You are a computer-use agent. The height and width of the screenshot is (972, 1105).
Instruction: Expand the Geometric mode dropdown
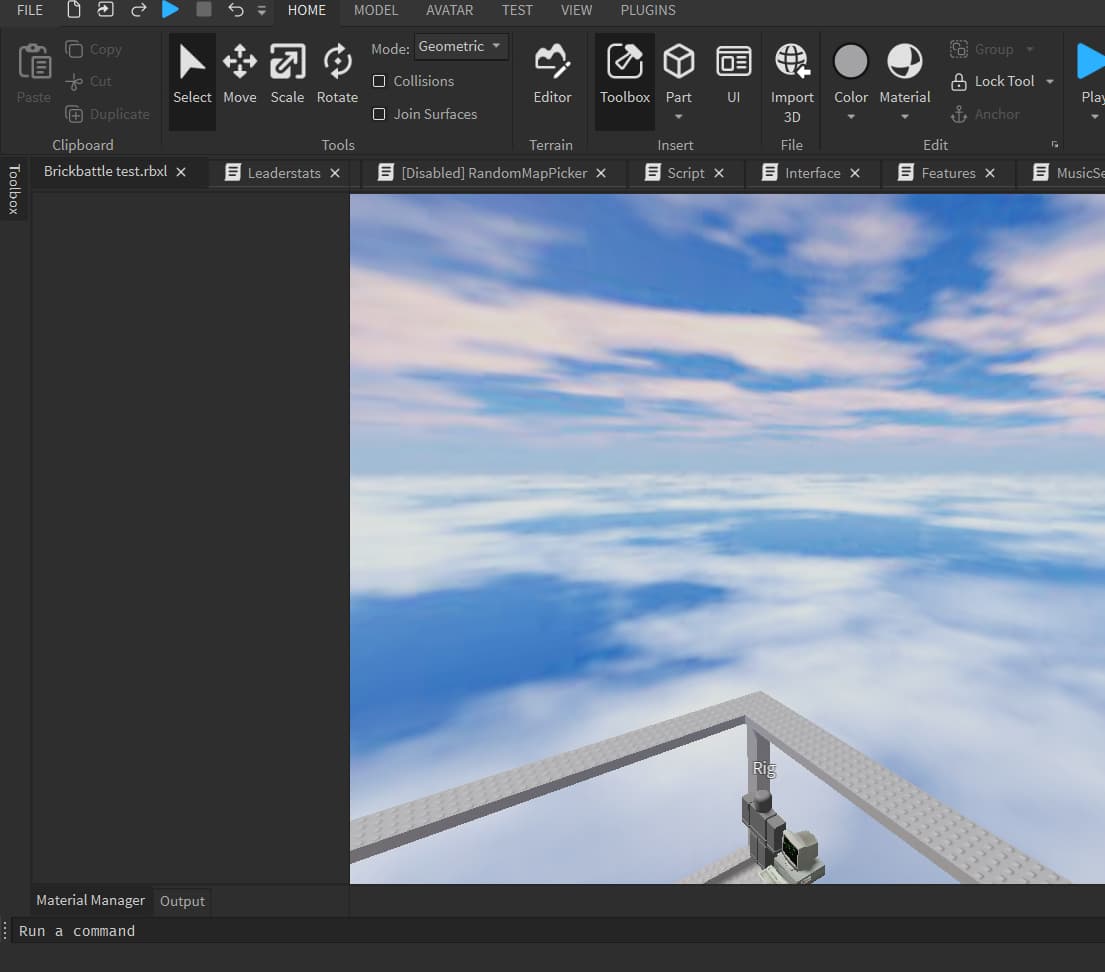tap(462, 47)
